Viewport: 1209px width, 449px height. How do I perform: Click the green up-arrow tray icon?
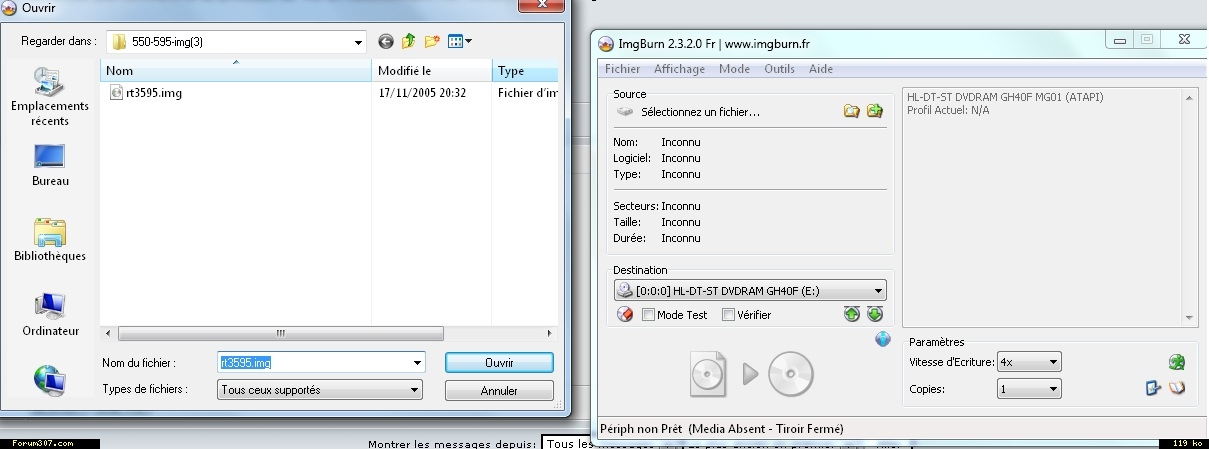[x=852, y=314]
